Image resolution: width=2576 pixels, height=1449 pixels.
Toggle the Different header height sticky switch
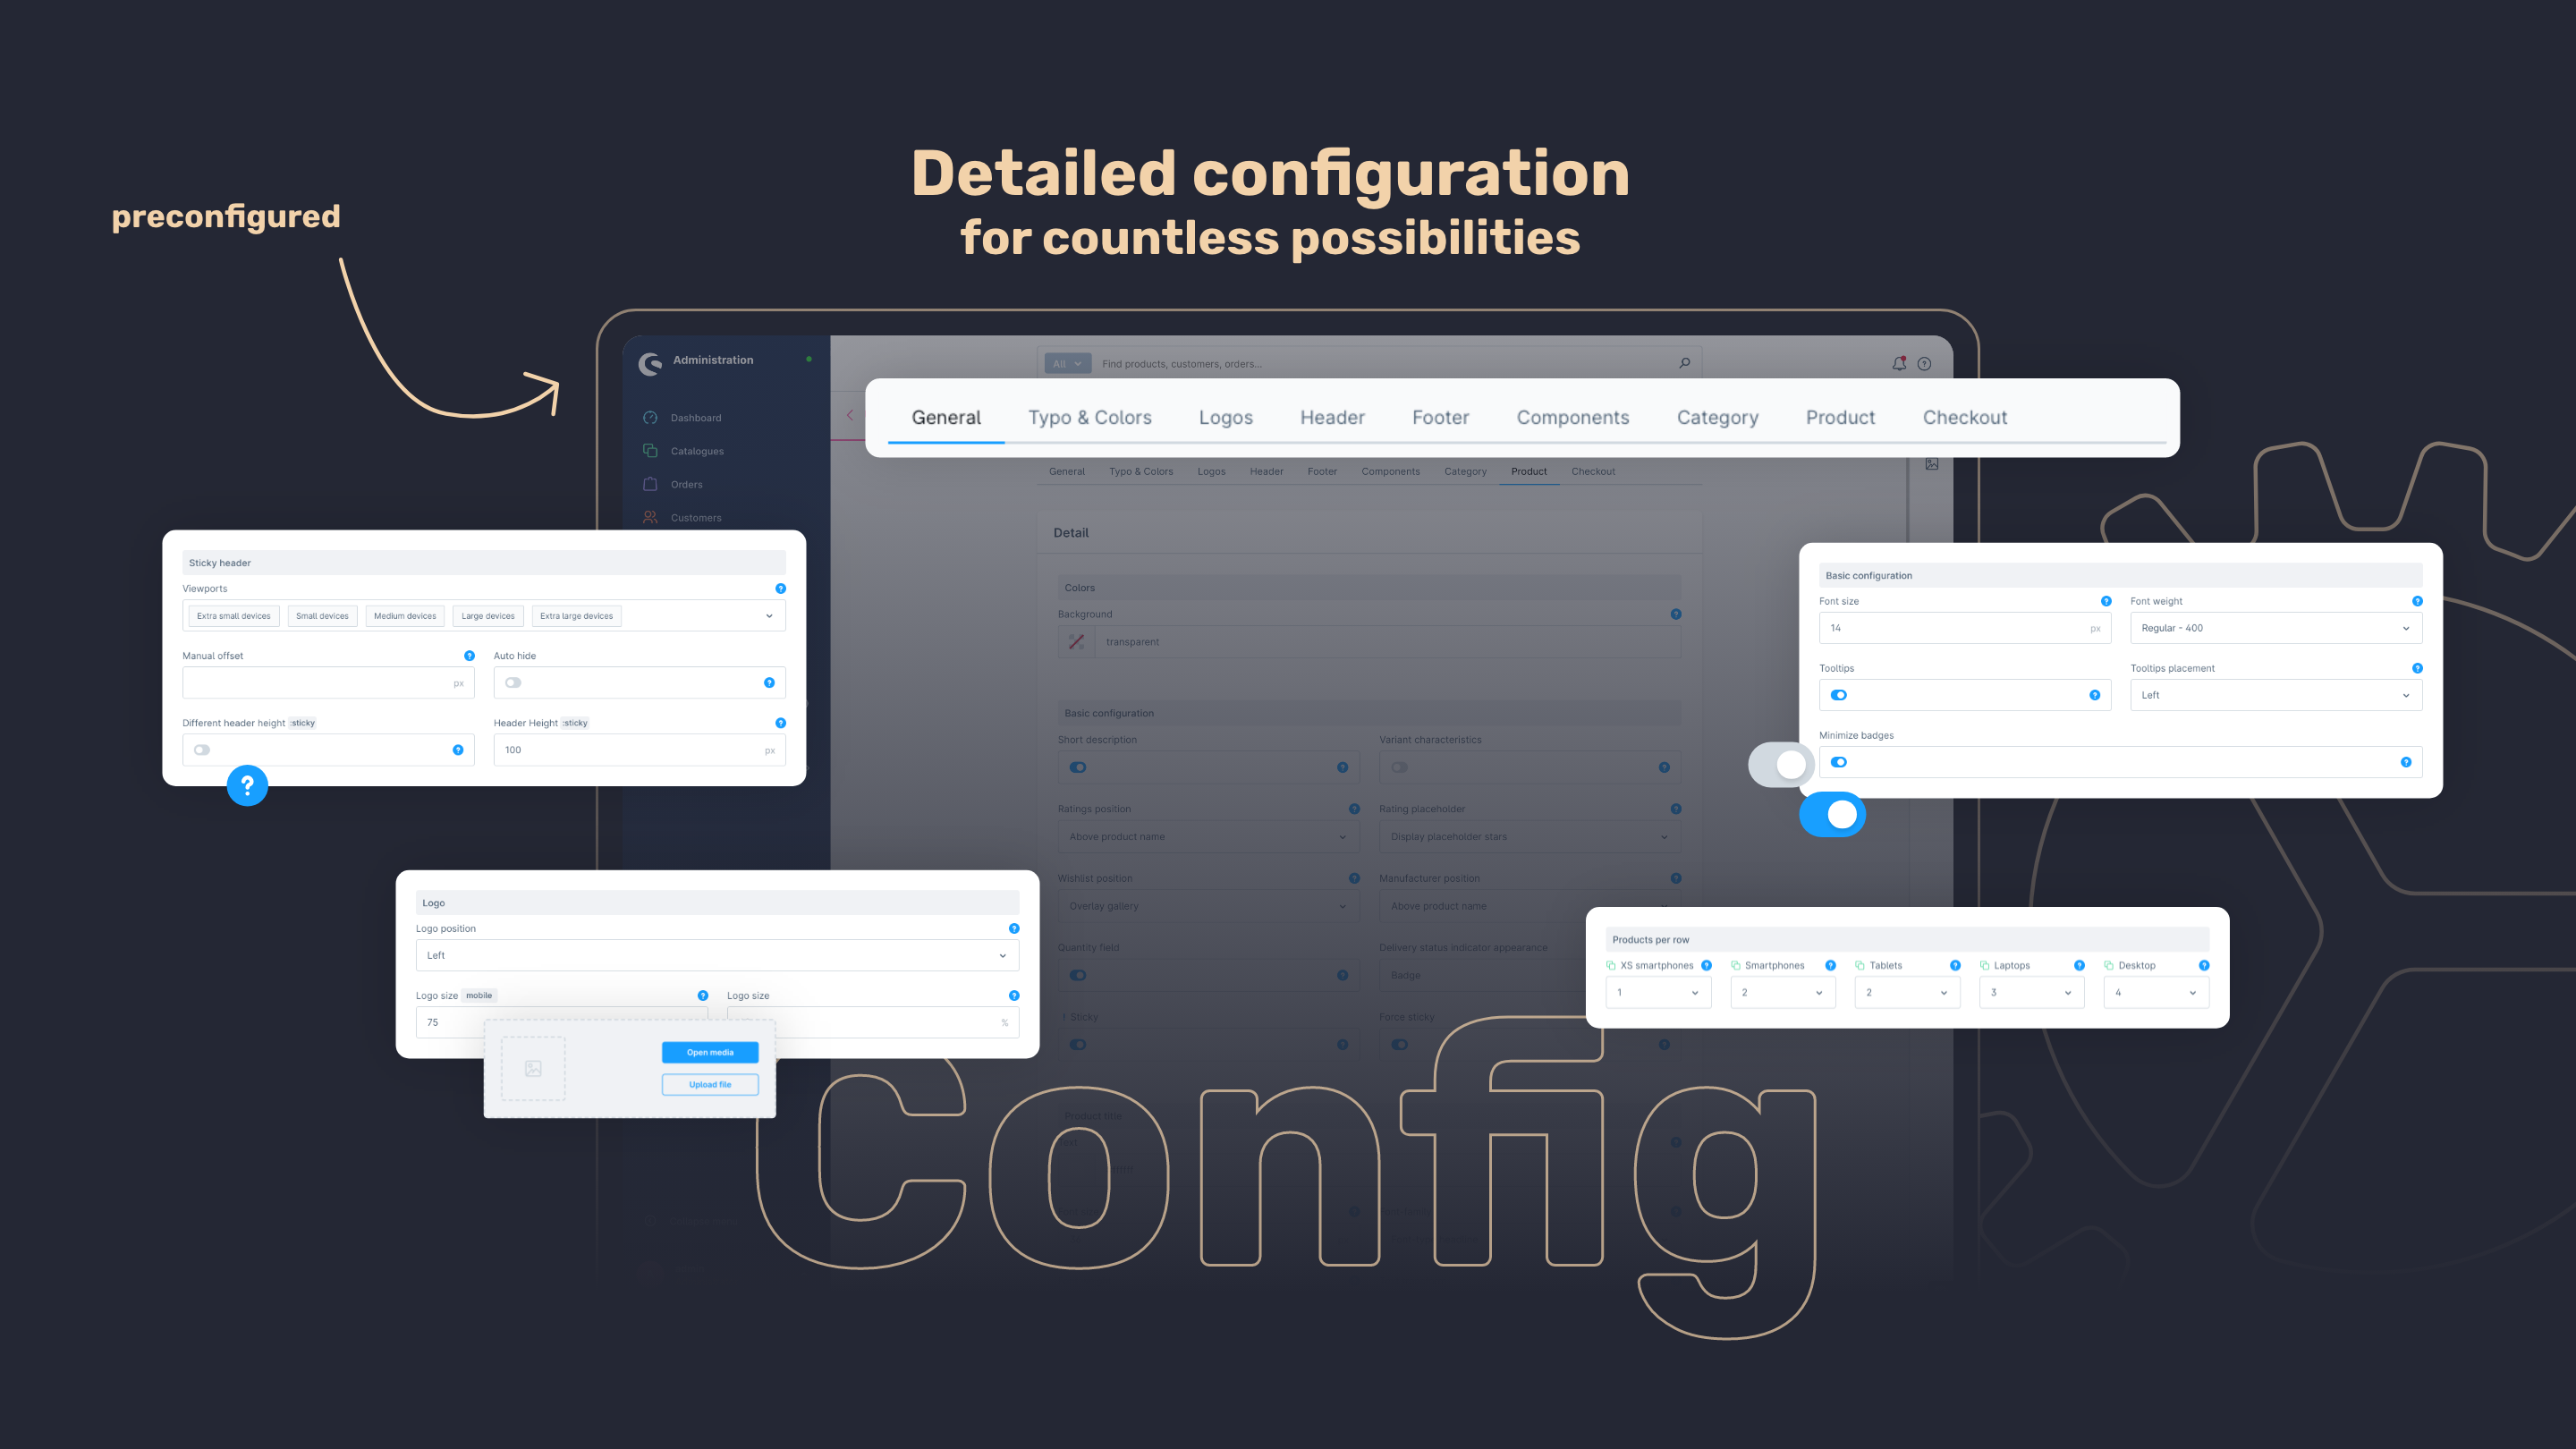201,749
